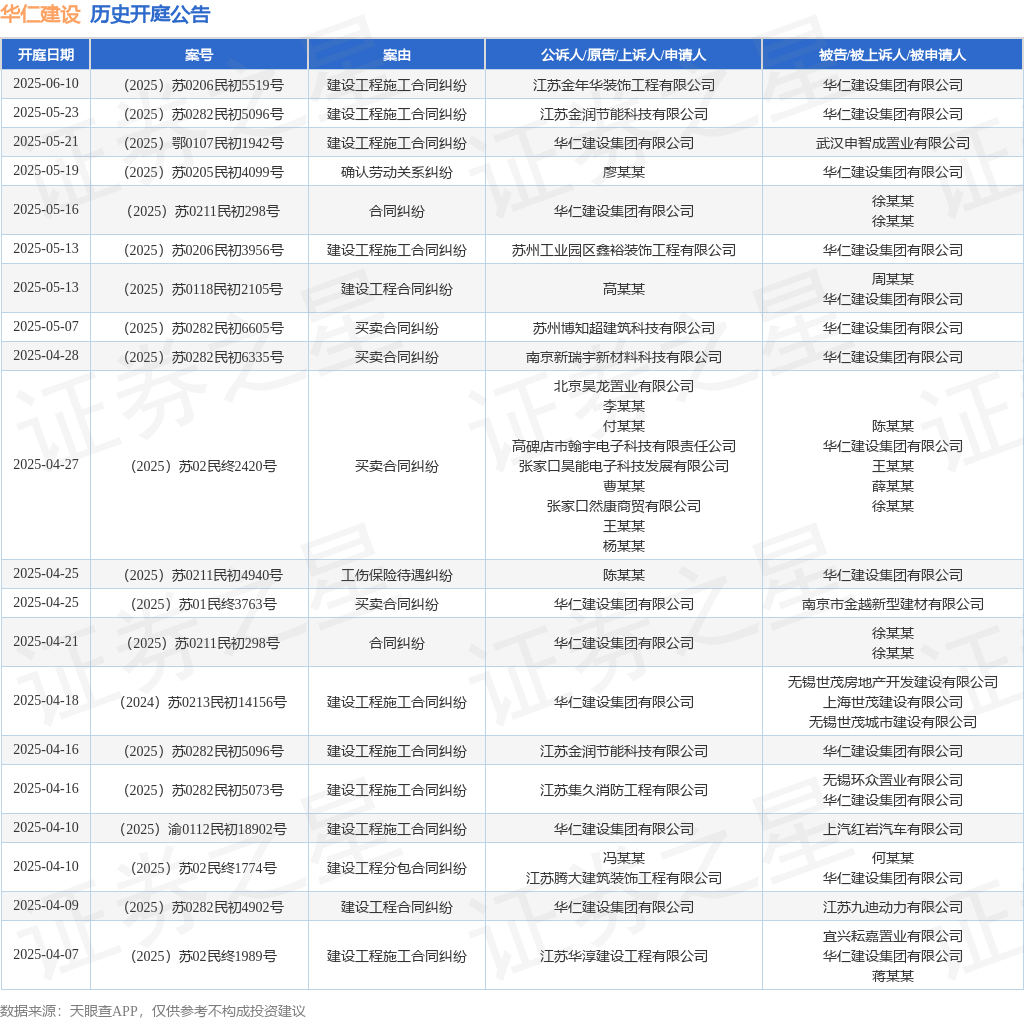The height and width of the screenshot is (1020, 1024).
Task: Click defendant 宜兴耘嘉置业有限公司
Action: tap(892, 936)
